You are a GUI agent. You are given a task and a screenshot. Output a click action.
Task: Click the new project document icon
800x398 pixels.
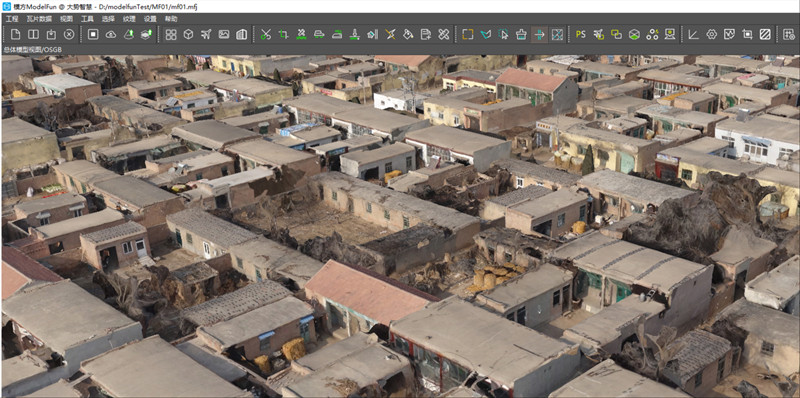(15, 34)
